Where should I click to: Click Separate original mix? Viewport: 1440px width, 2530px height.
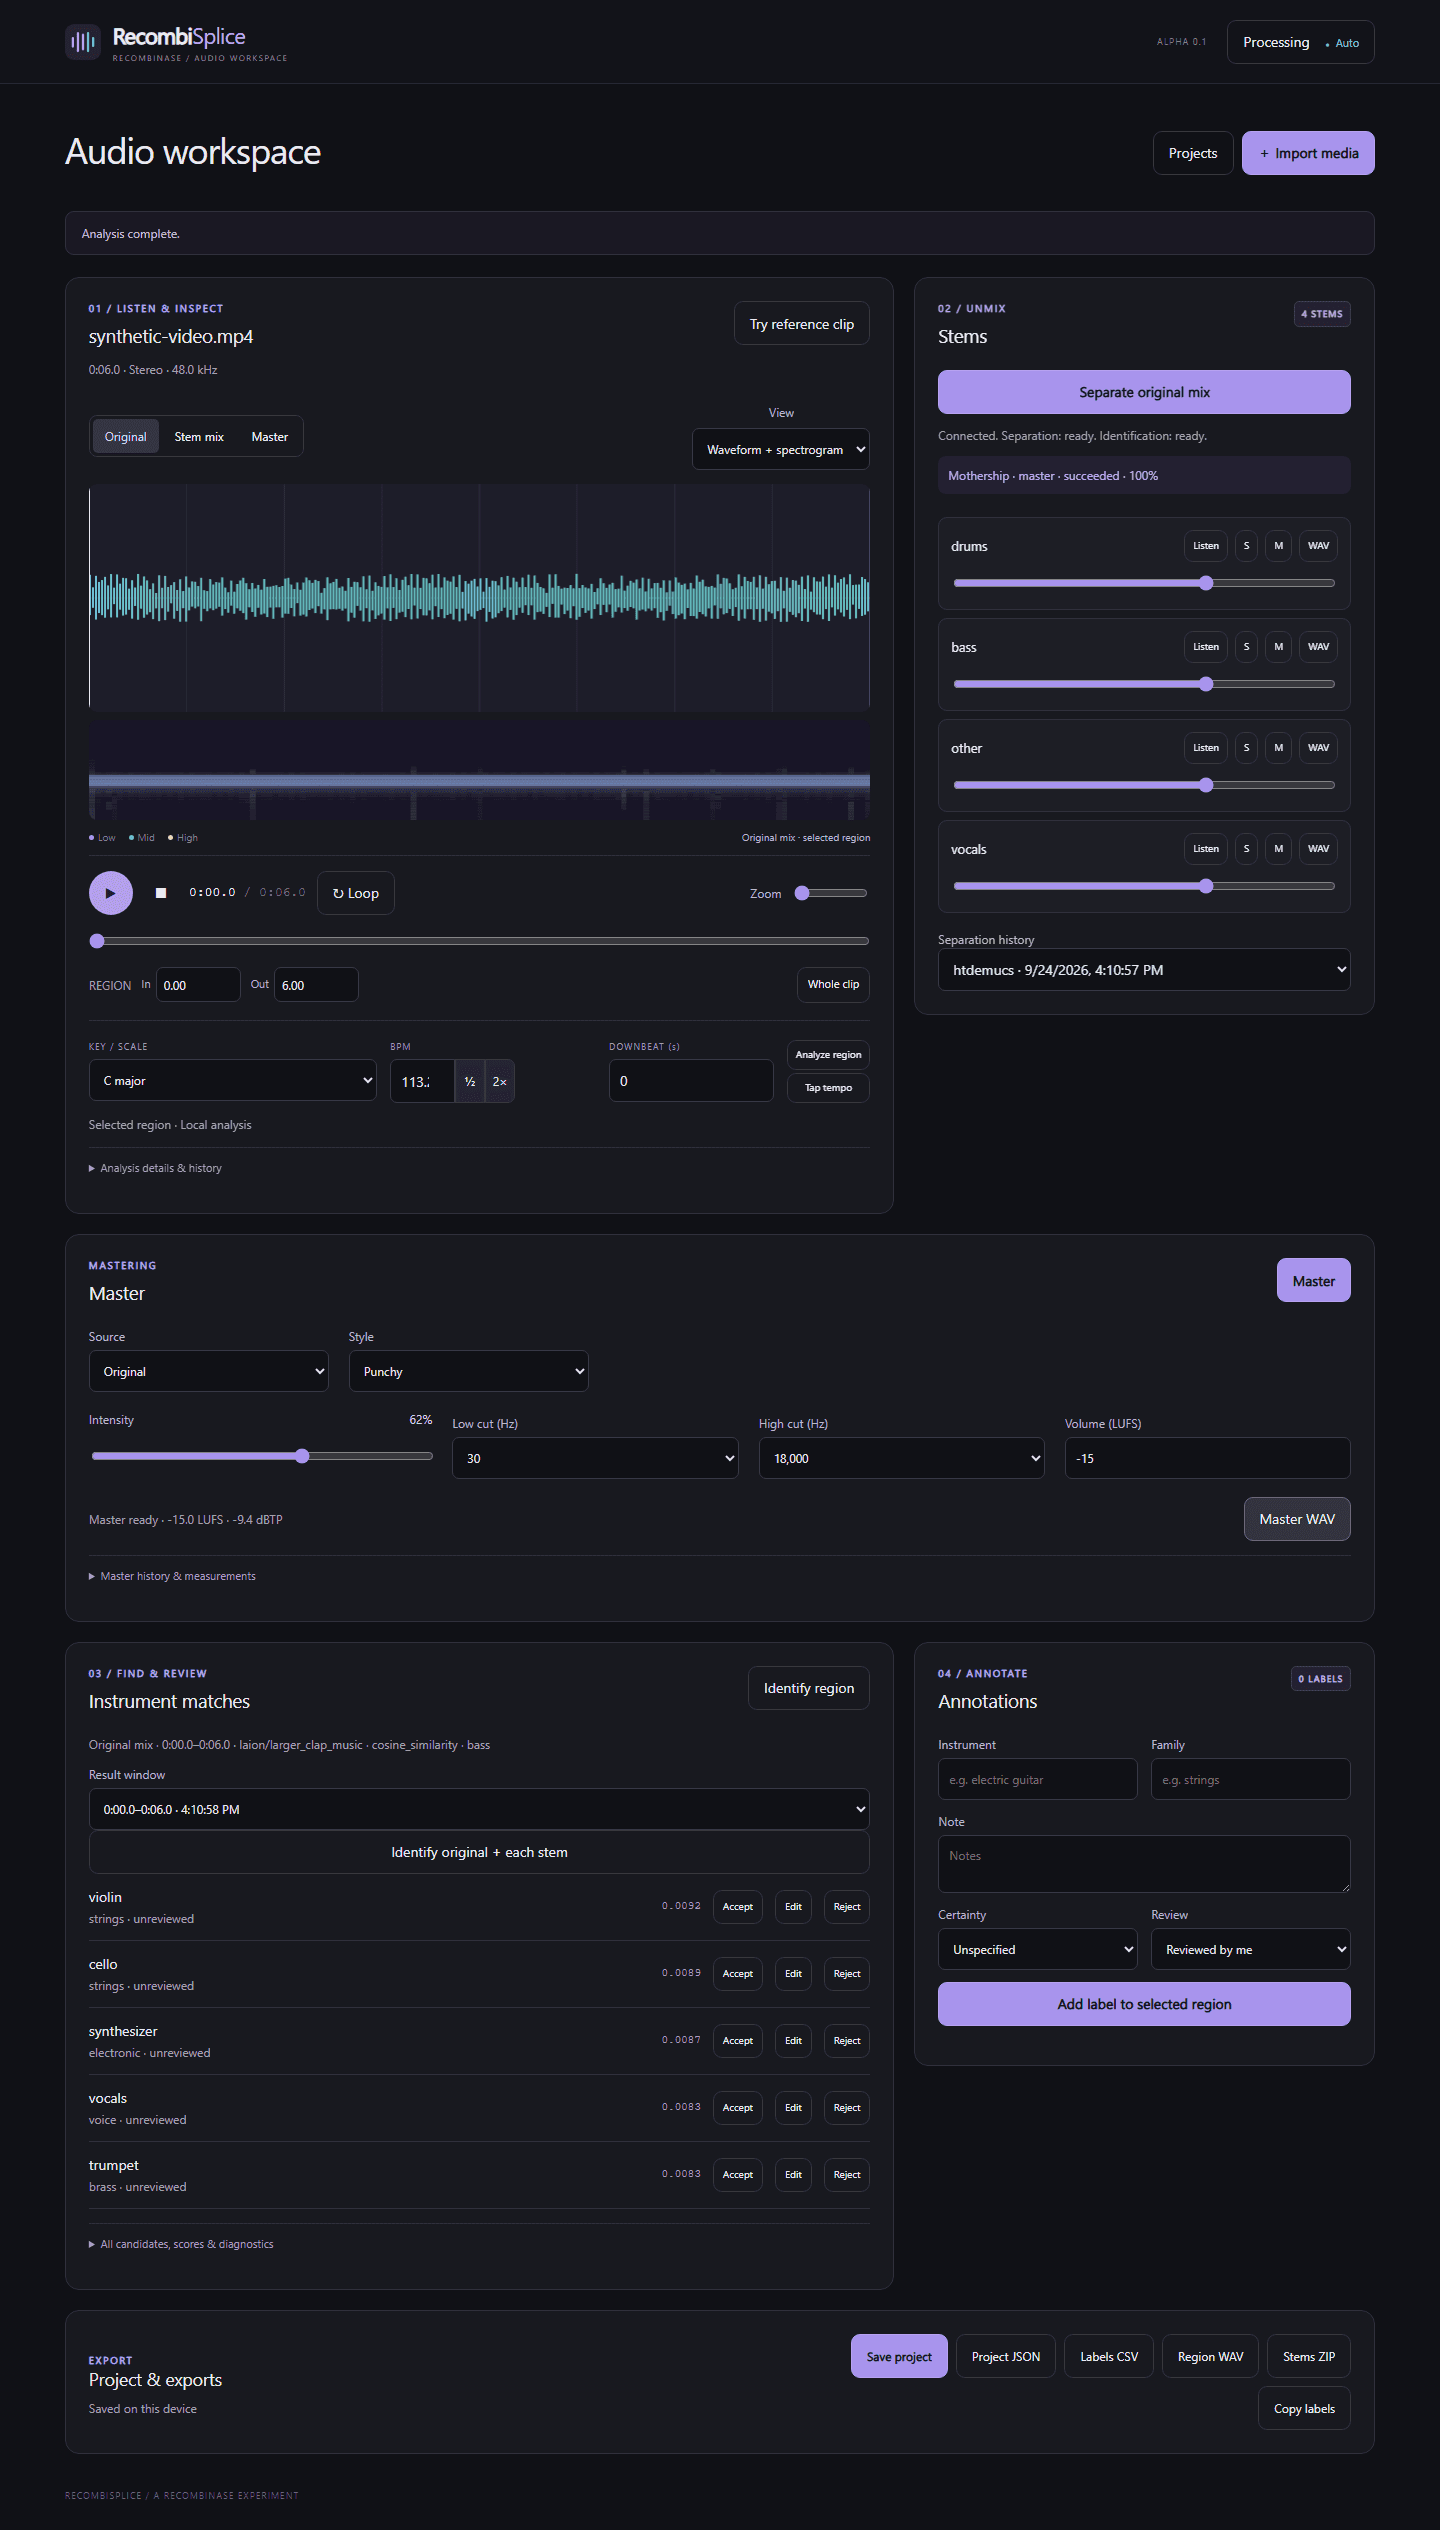point(1144,392)
